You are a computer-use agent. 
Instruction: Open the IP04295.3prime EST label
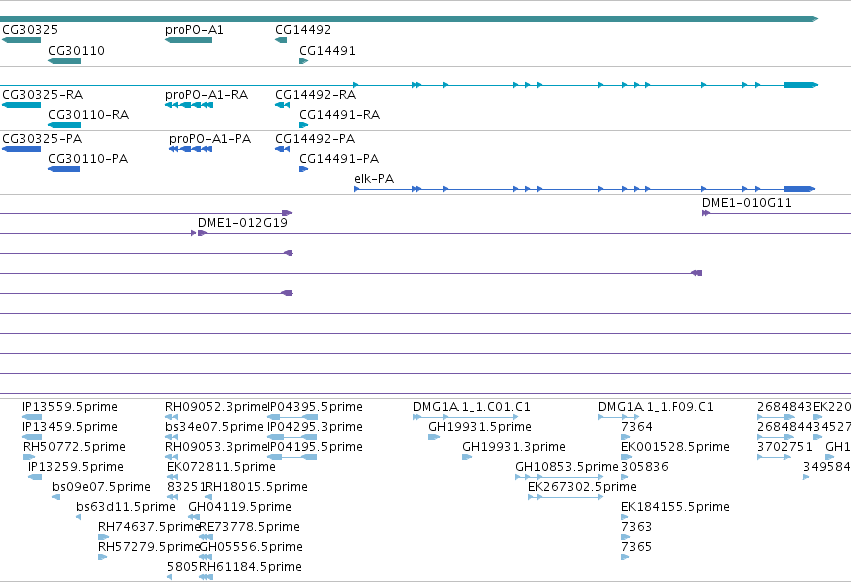click(x=315, y=427)
